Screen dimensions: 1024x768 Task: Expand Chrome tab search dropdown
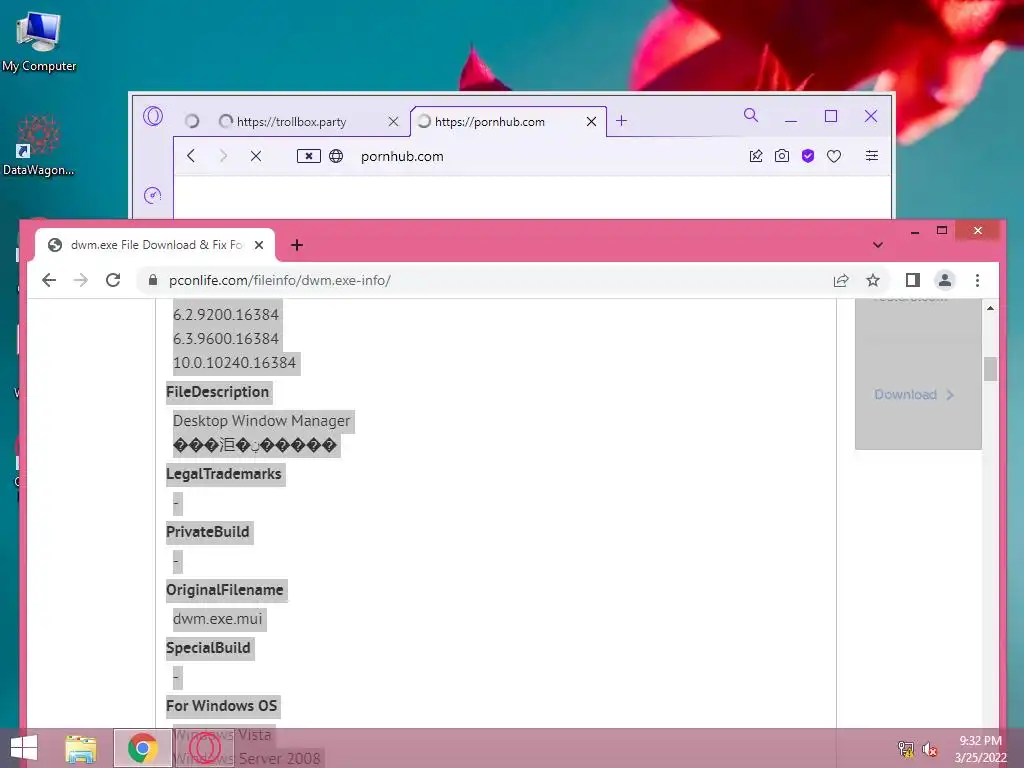click(878, 245)
